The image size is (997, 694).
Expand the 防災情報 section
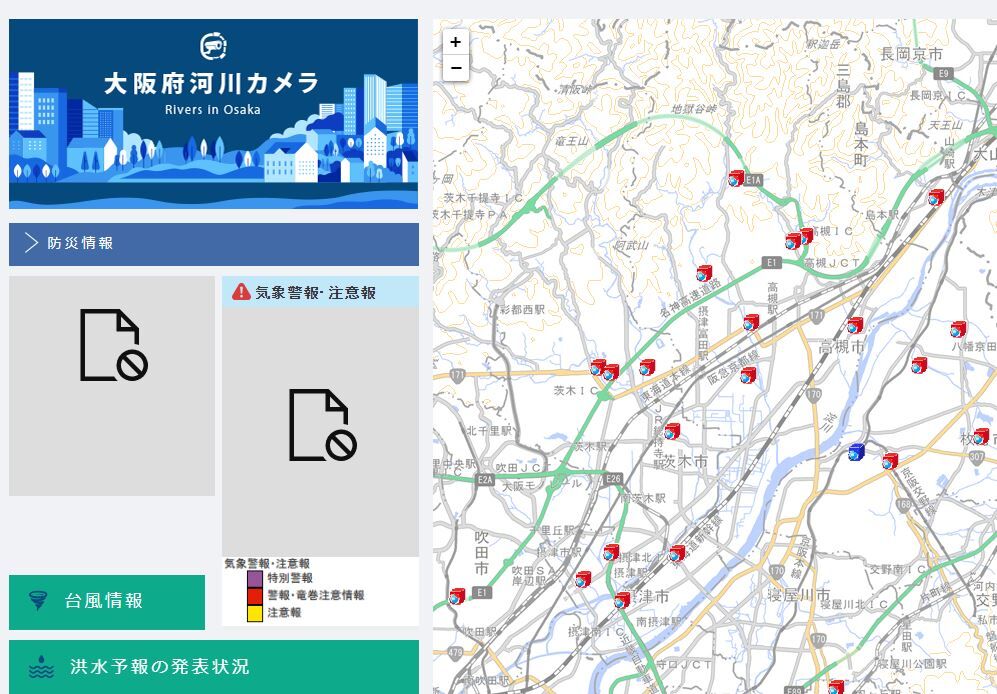[x=214, y=244]
